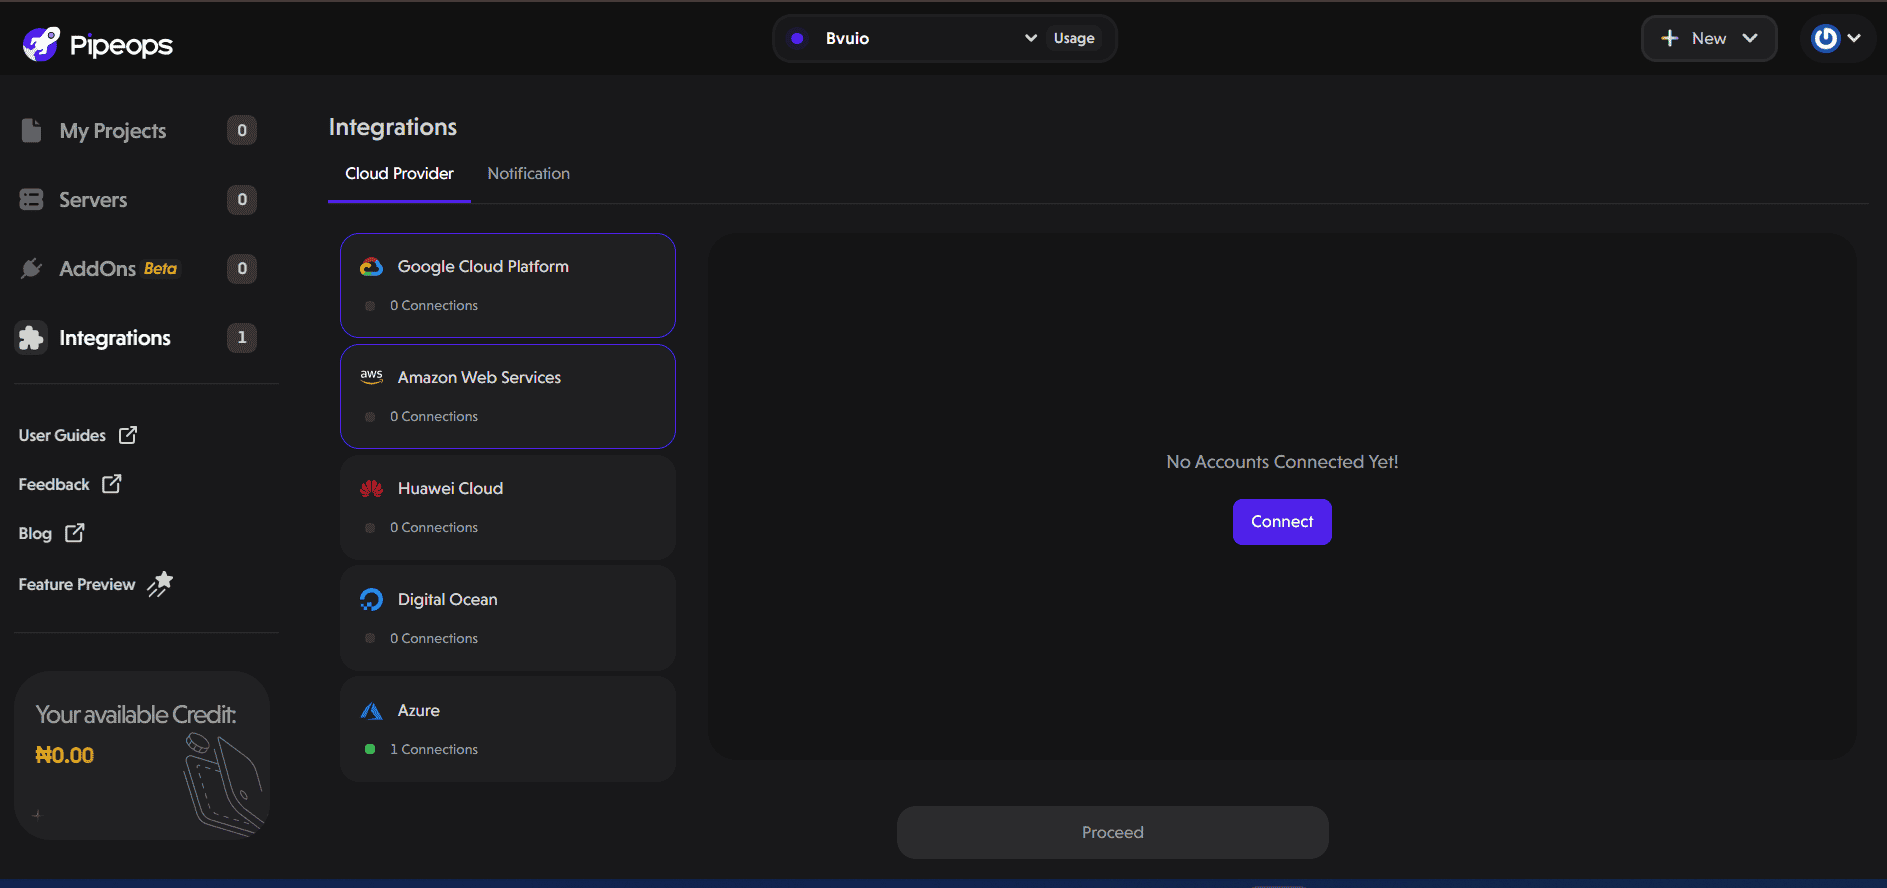Open the Feedback link
This screenshot has height=888, width=1887.
tap(54, 484)
